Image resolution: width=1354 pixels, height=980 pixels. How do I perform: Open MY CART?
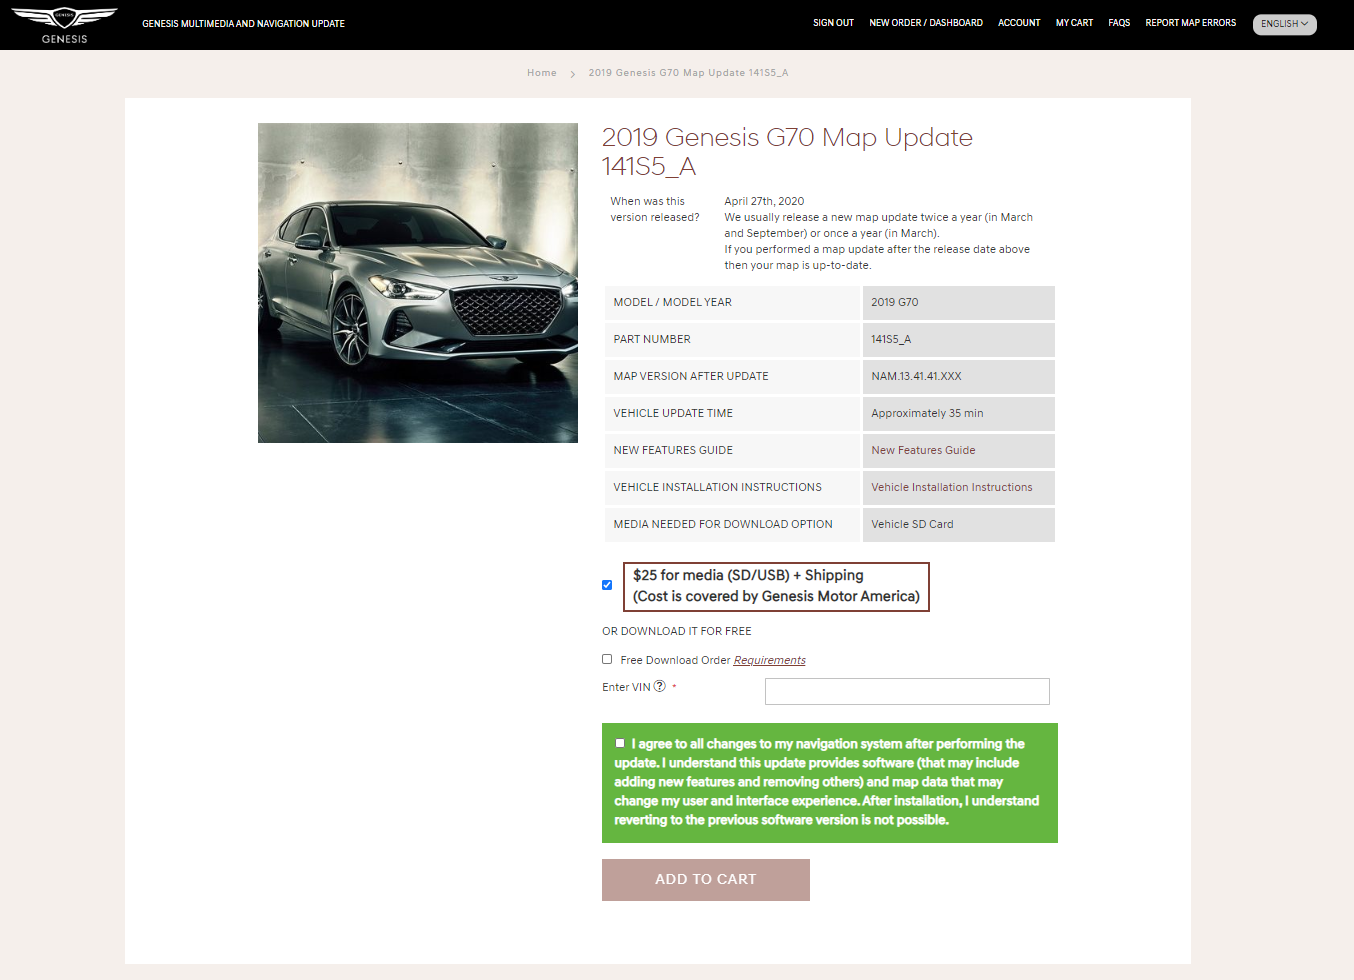tap(1074, 23)
